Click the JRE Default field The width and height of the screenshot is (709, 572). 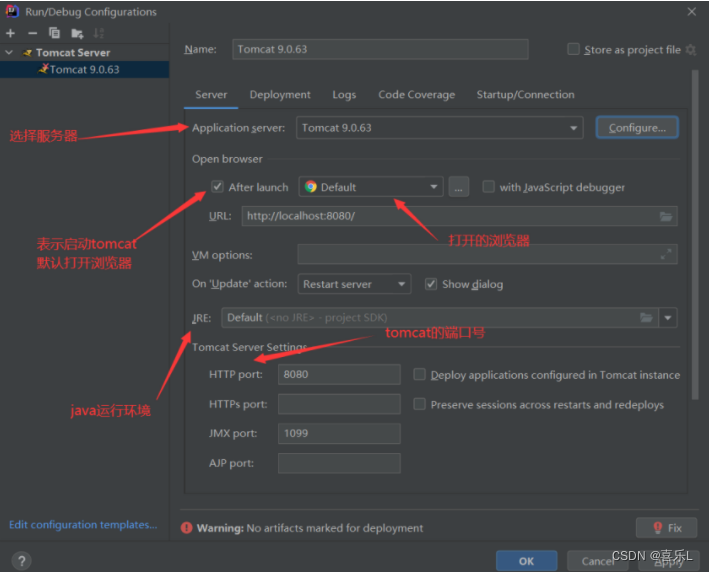click(440, 318)
